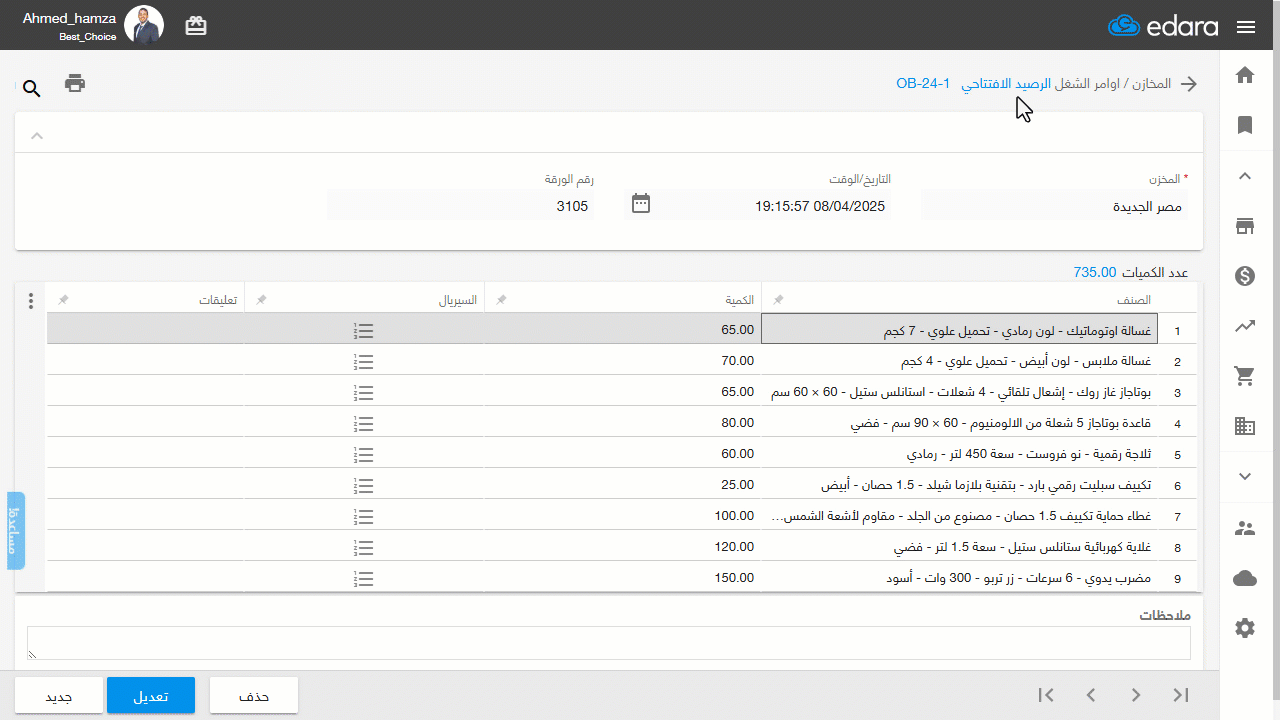Go to the next record arrow
Image resolution: width=1280 pixels, height=720 pixels.
coord(1136,695)
